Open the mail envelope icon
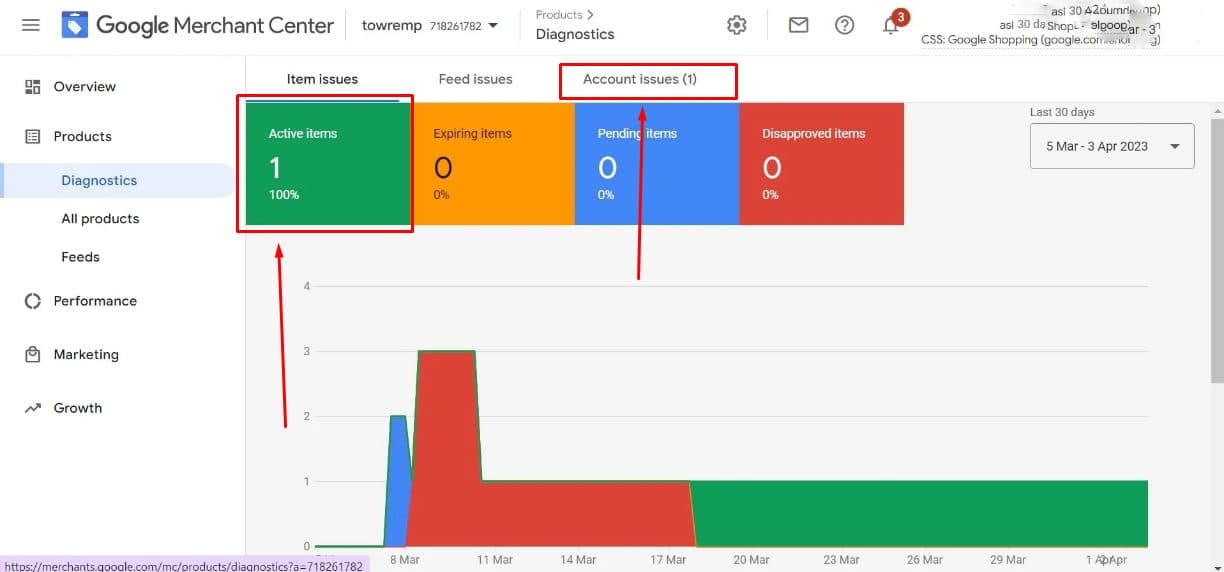Viewport: 1224px width, 572px height. tap(798, 25)
